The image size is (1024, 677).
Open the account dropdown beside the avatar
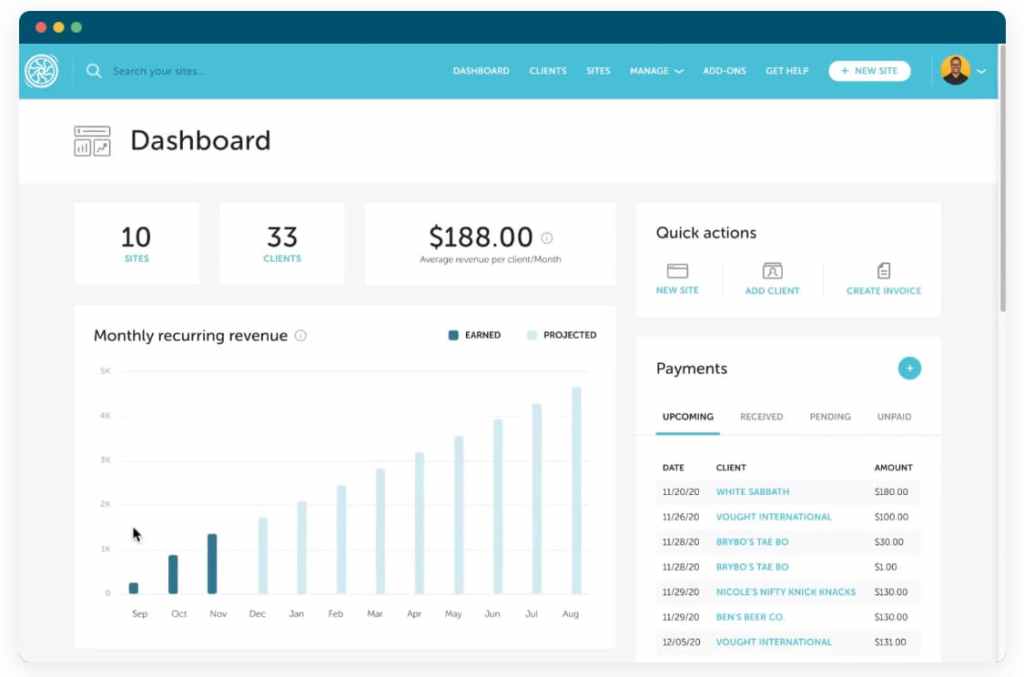983,71
